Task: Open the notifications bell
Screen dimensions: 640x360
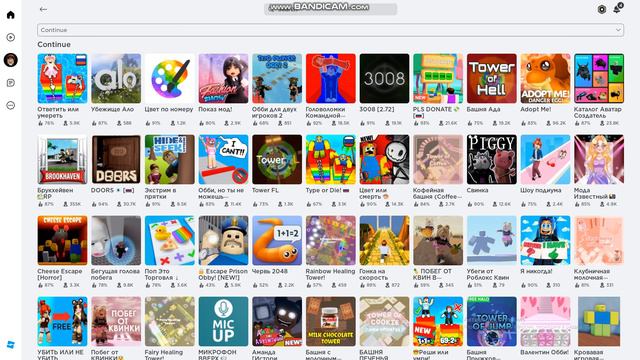Action: (617, 9)
